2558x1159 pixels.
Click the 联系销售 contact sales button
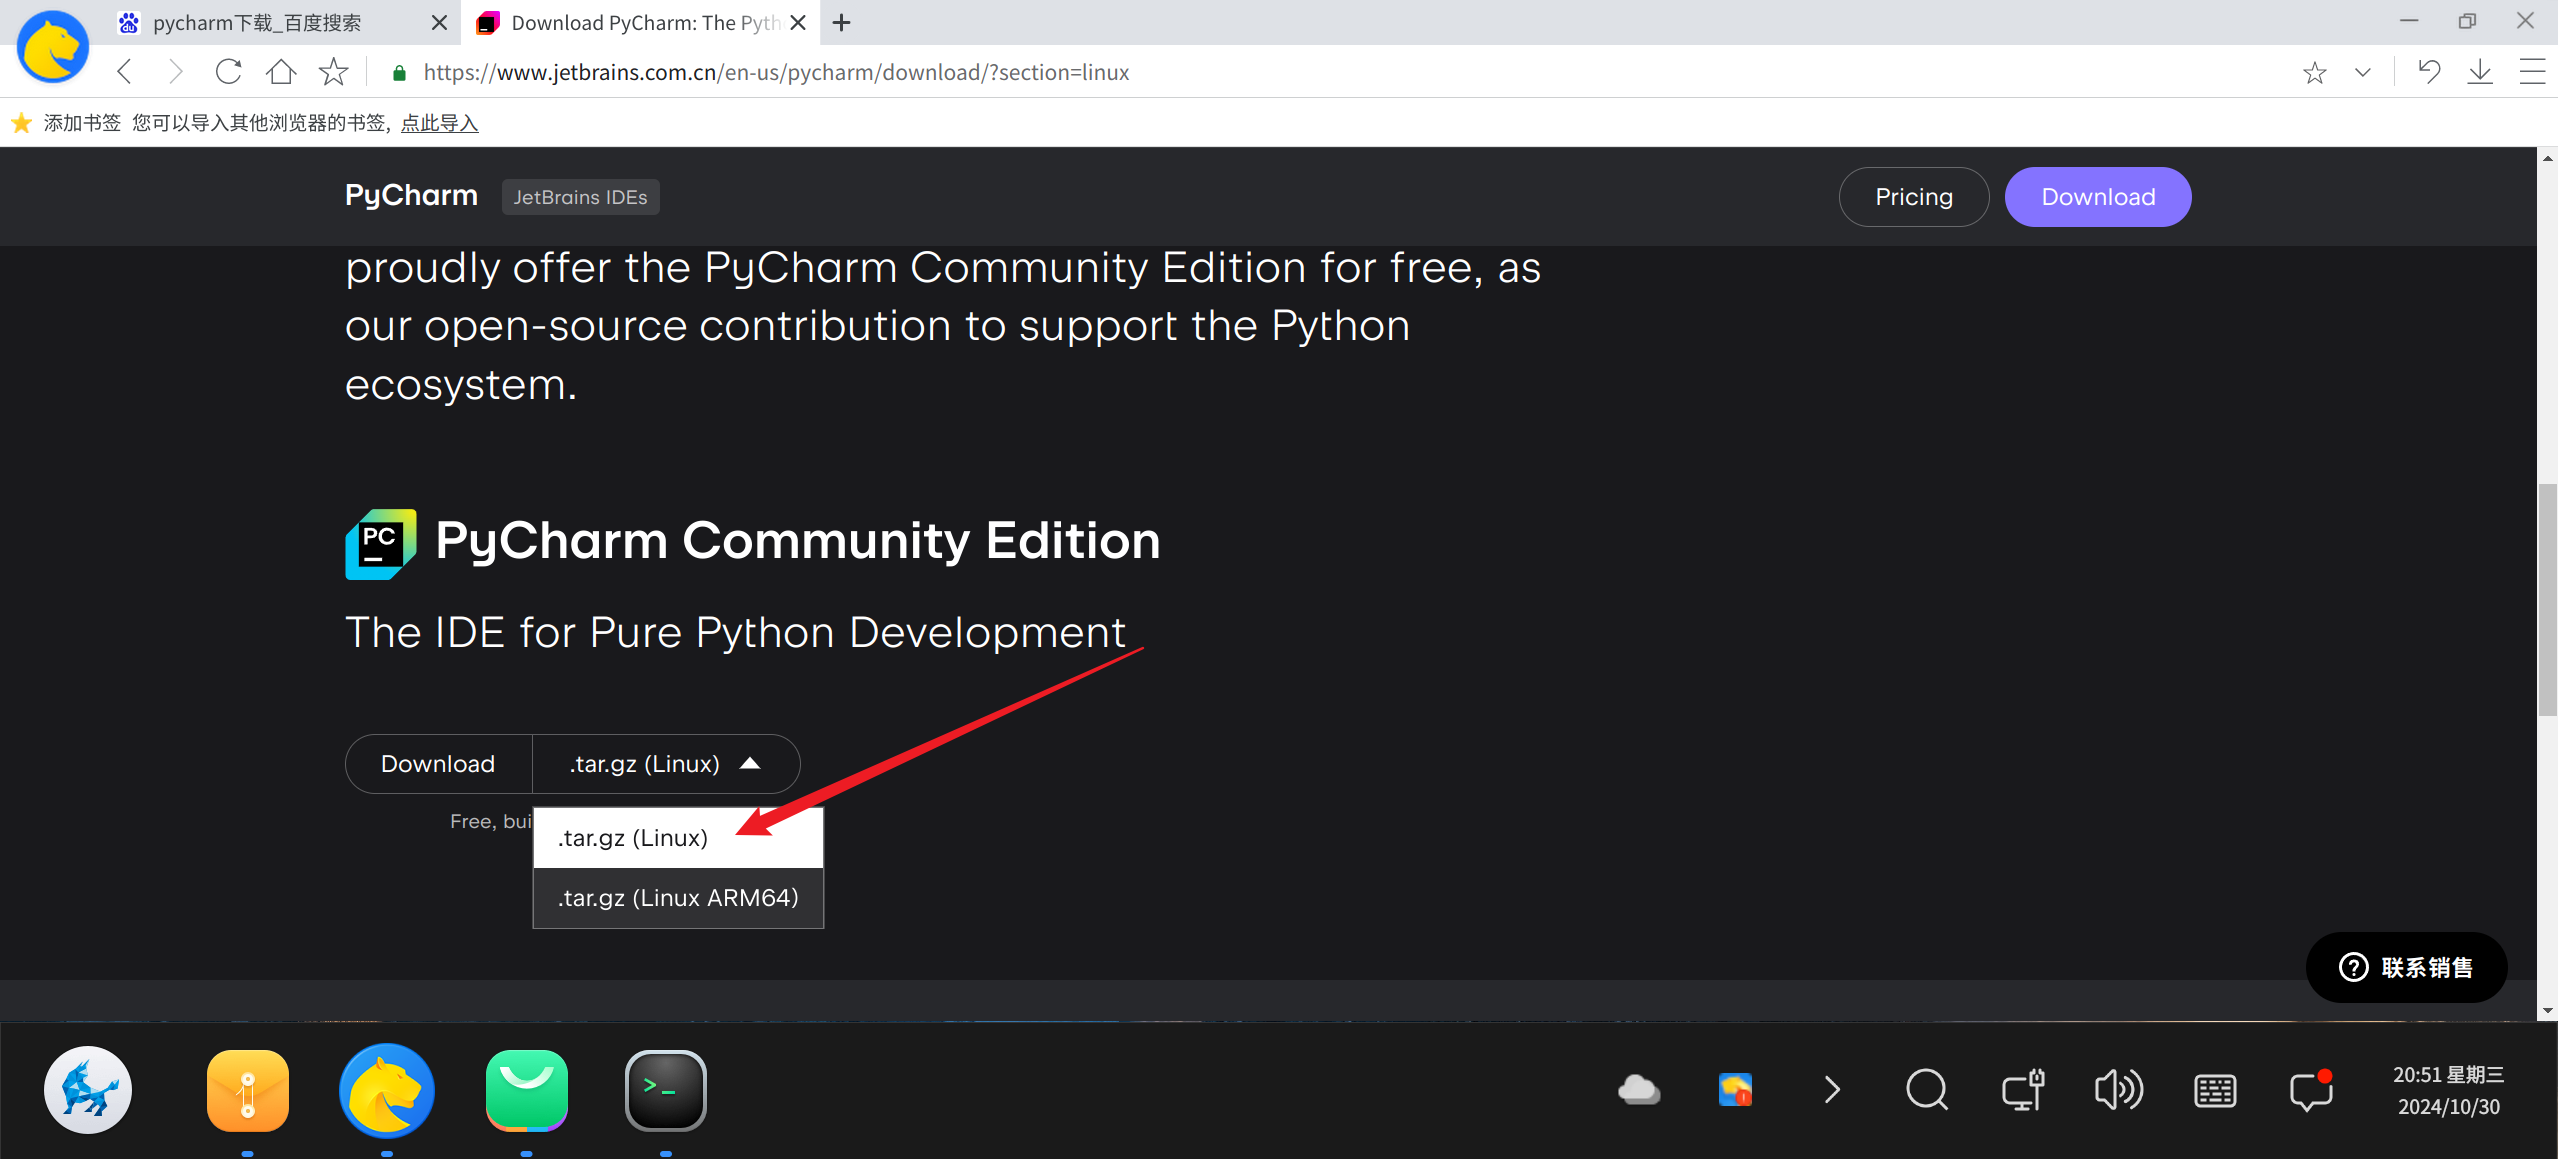(2406, 967)
